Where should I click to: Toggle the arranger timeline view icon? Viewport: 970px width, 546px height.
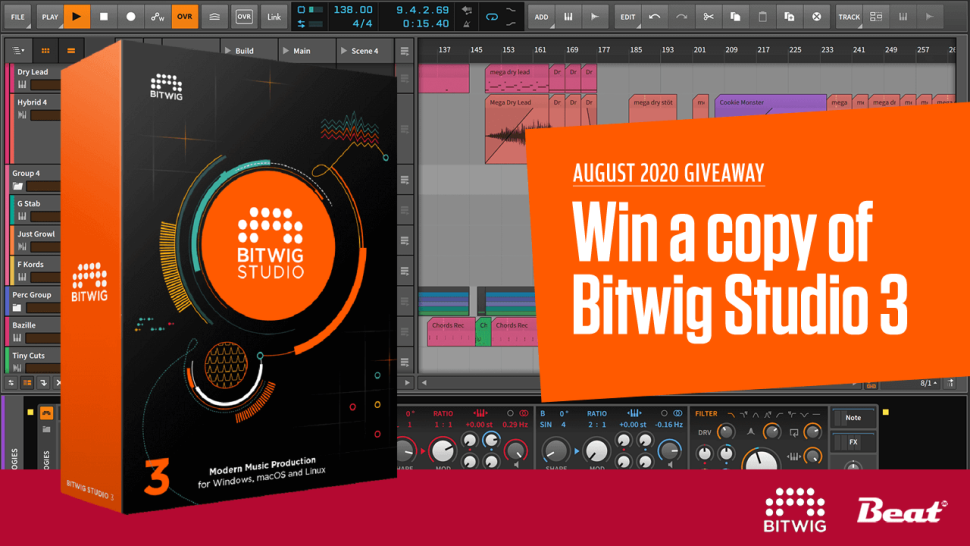(71, 51)
